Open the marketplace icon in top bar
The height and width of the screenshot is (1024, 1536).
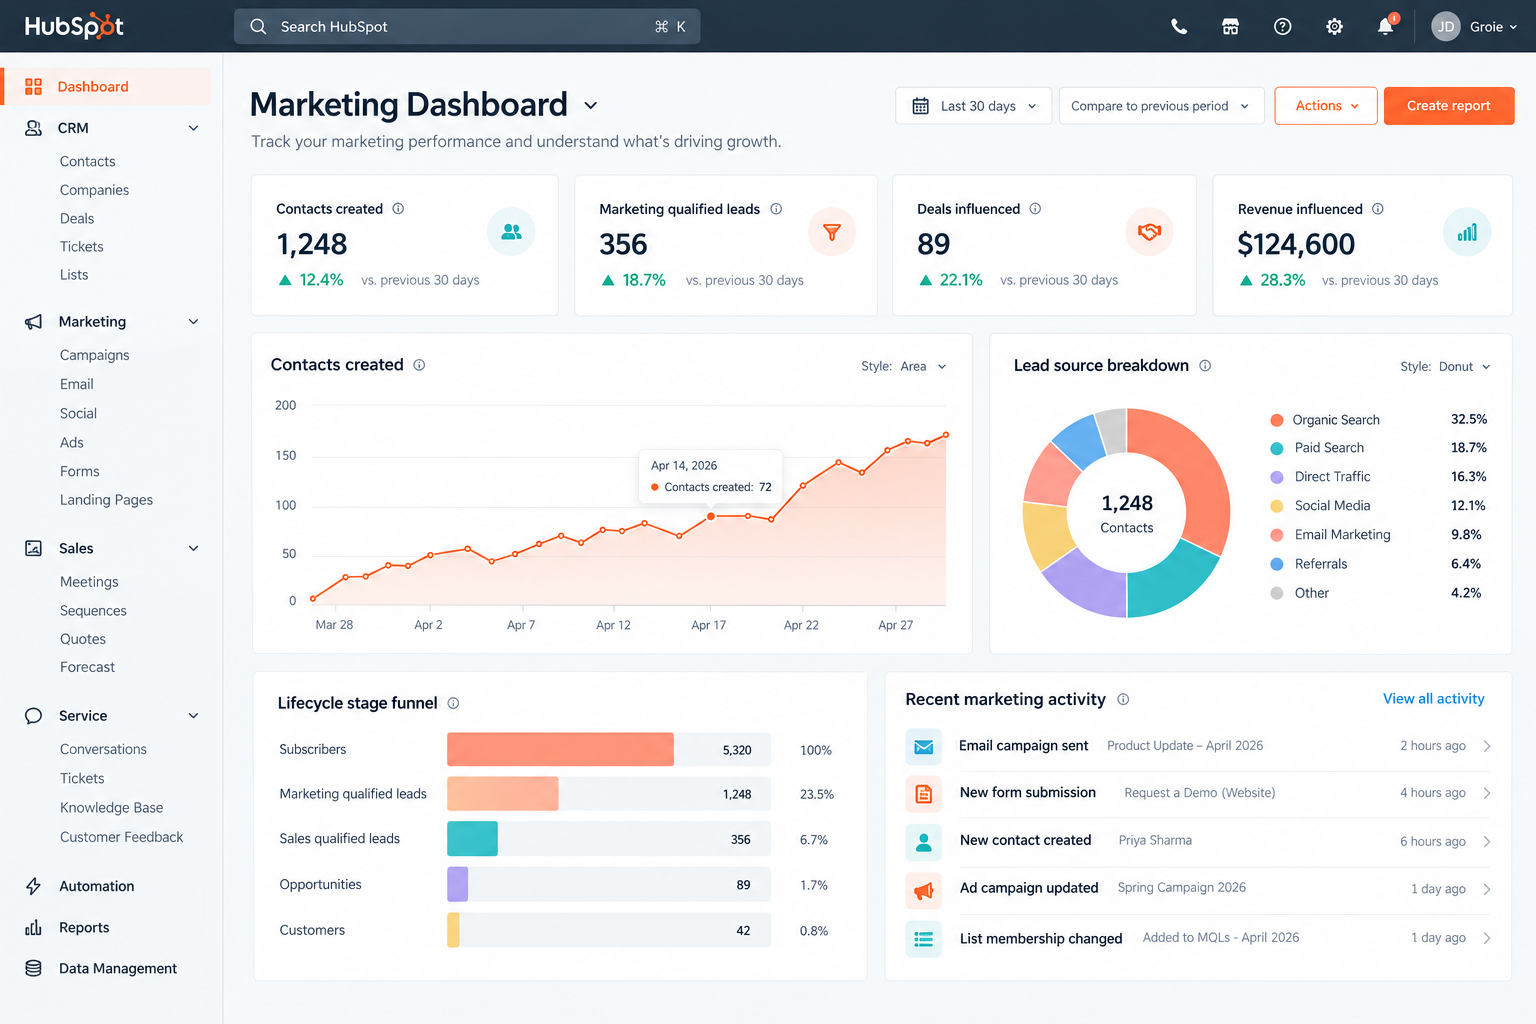[x=1231, y=27]
